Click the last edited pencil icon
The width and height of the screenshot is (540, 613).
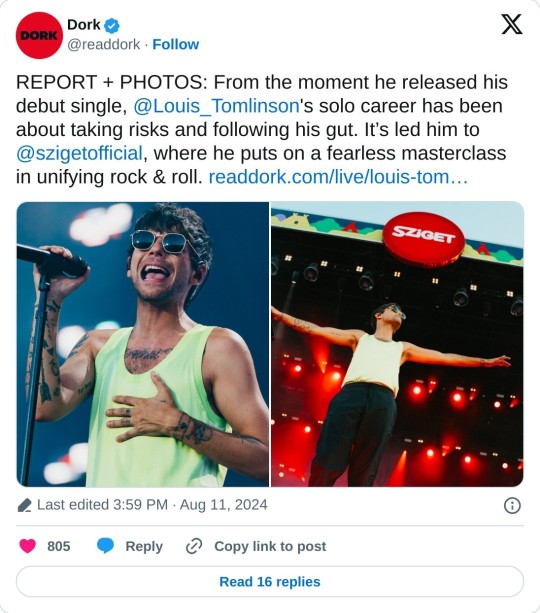click(25, 505)
